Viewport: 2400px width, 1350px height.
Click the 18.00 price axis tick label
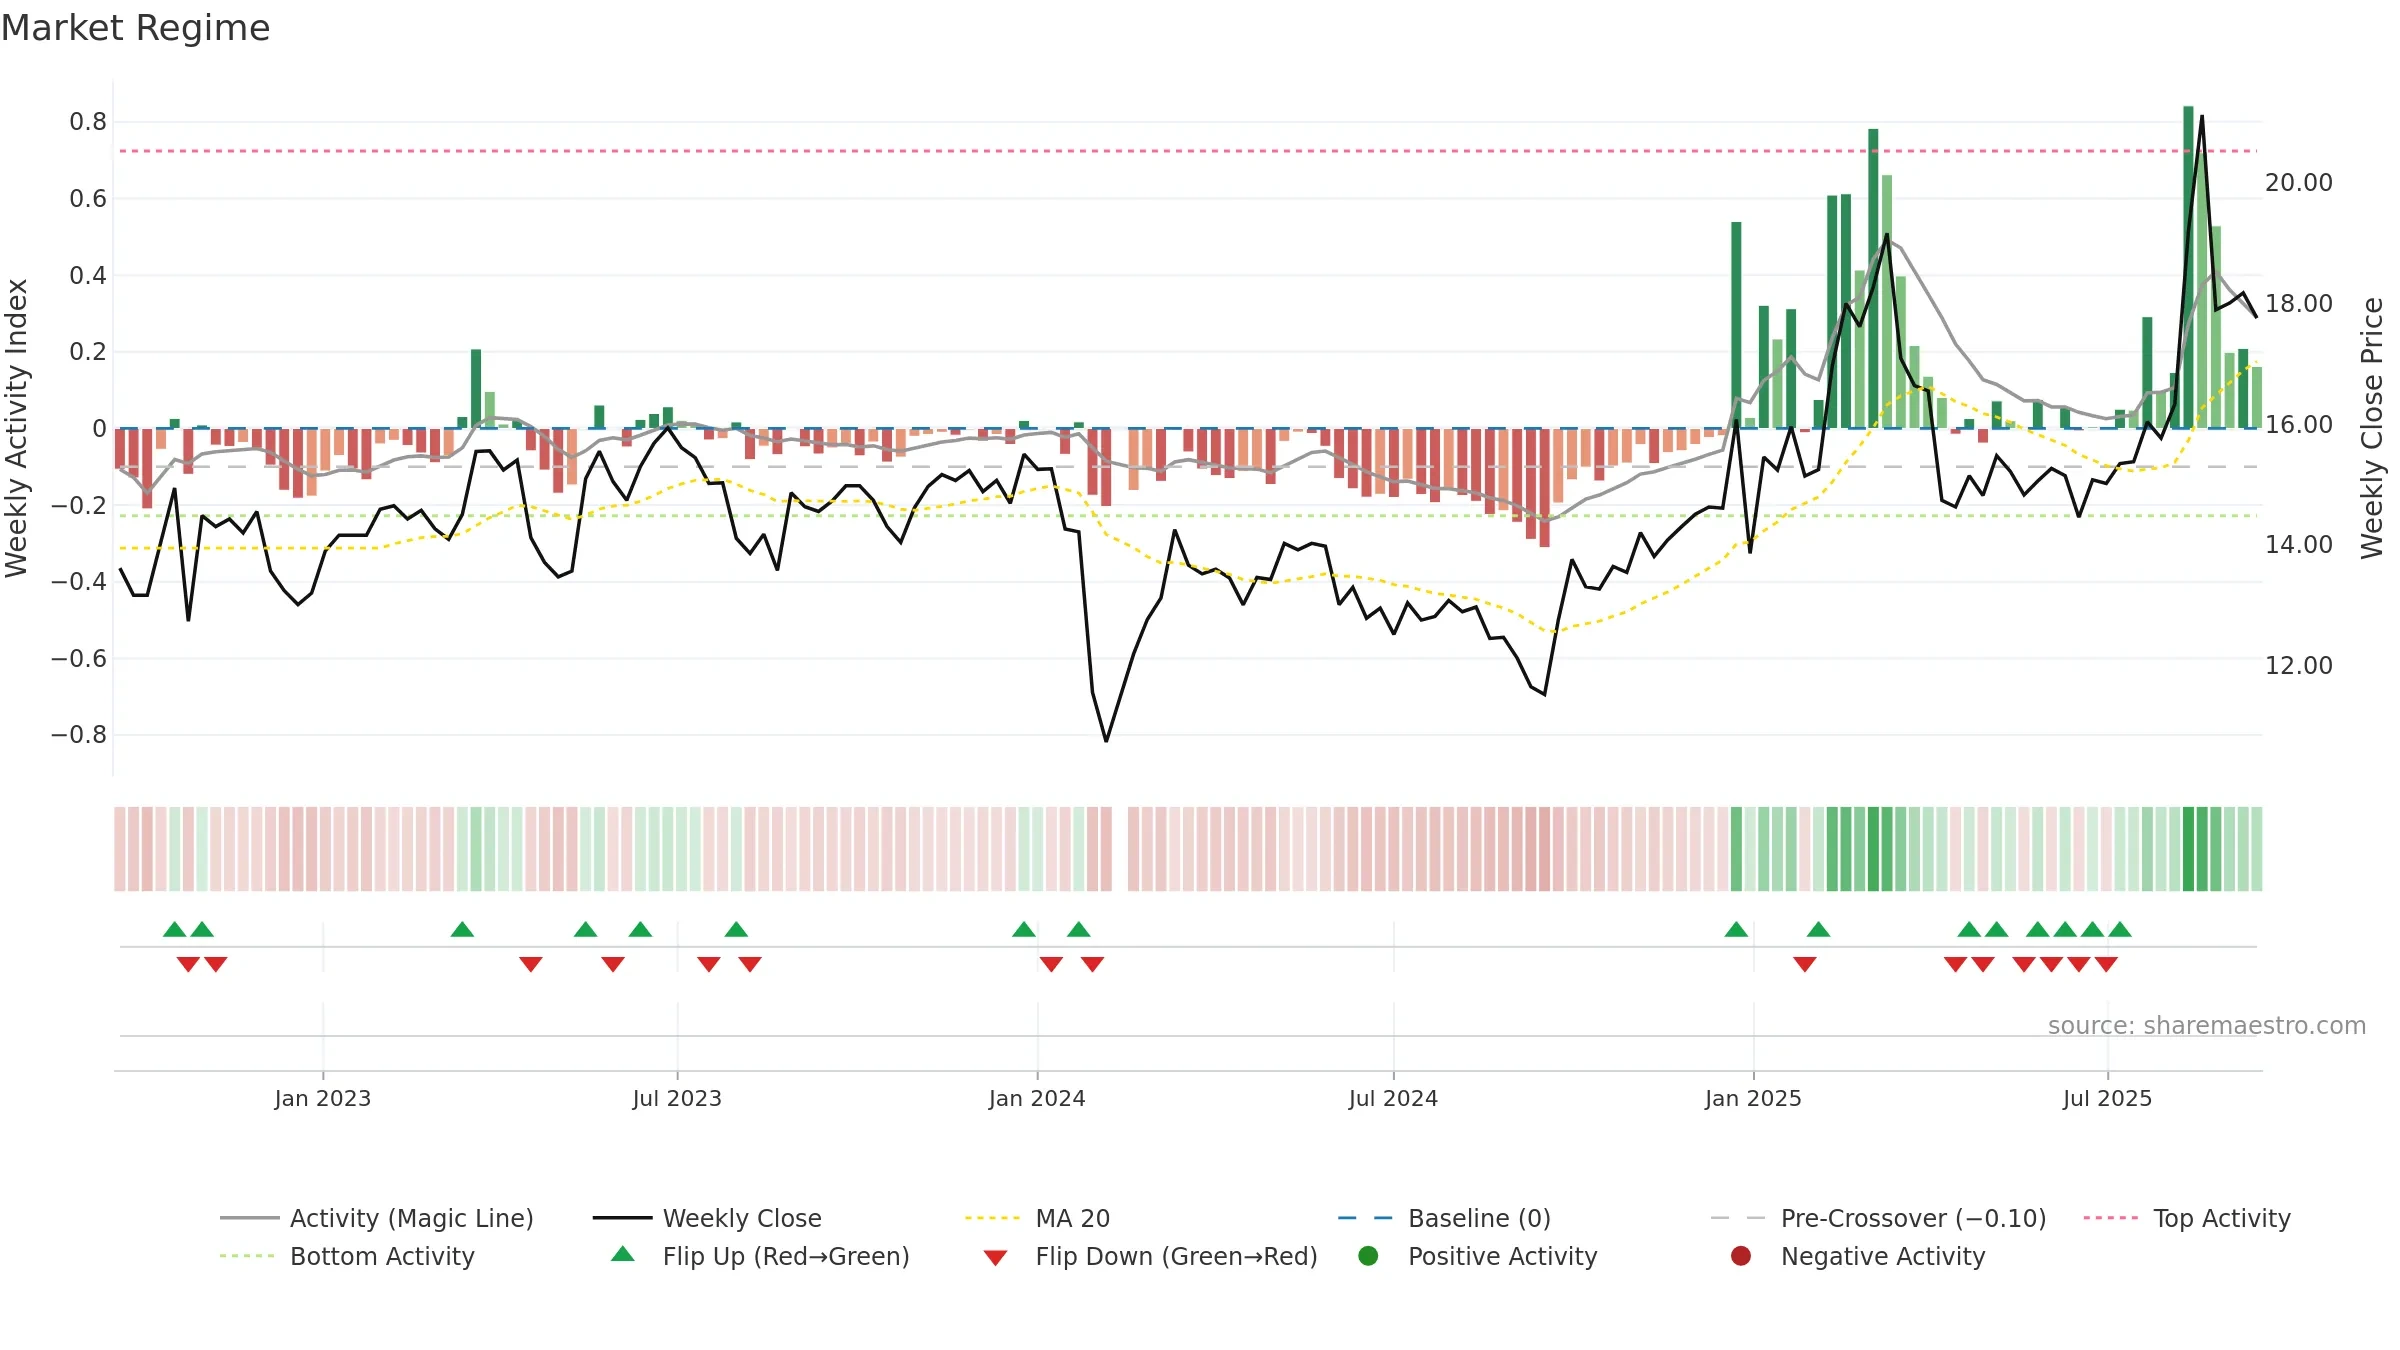tap(2299, 304)
